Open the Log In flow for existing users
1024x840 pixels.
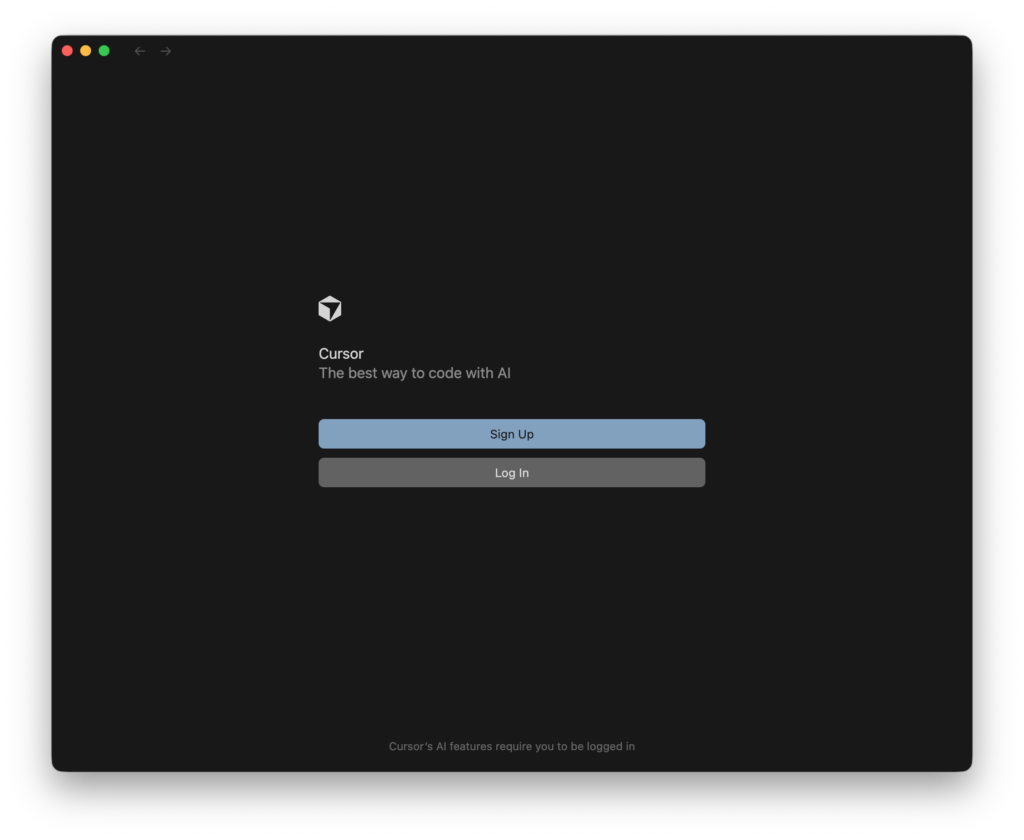pos(511,473)
